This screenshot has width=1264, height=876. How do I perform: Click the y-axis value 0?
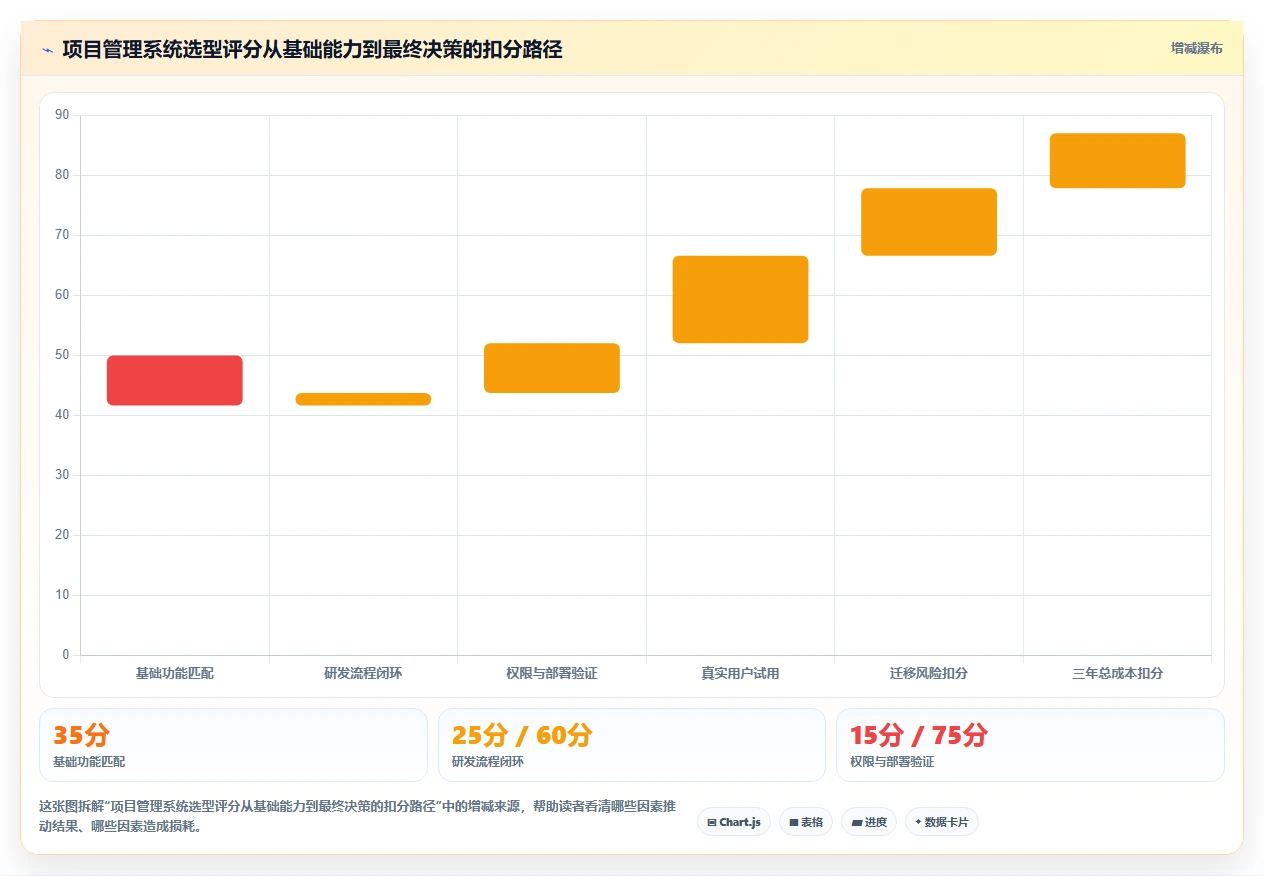coord(66,655)
